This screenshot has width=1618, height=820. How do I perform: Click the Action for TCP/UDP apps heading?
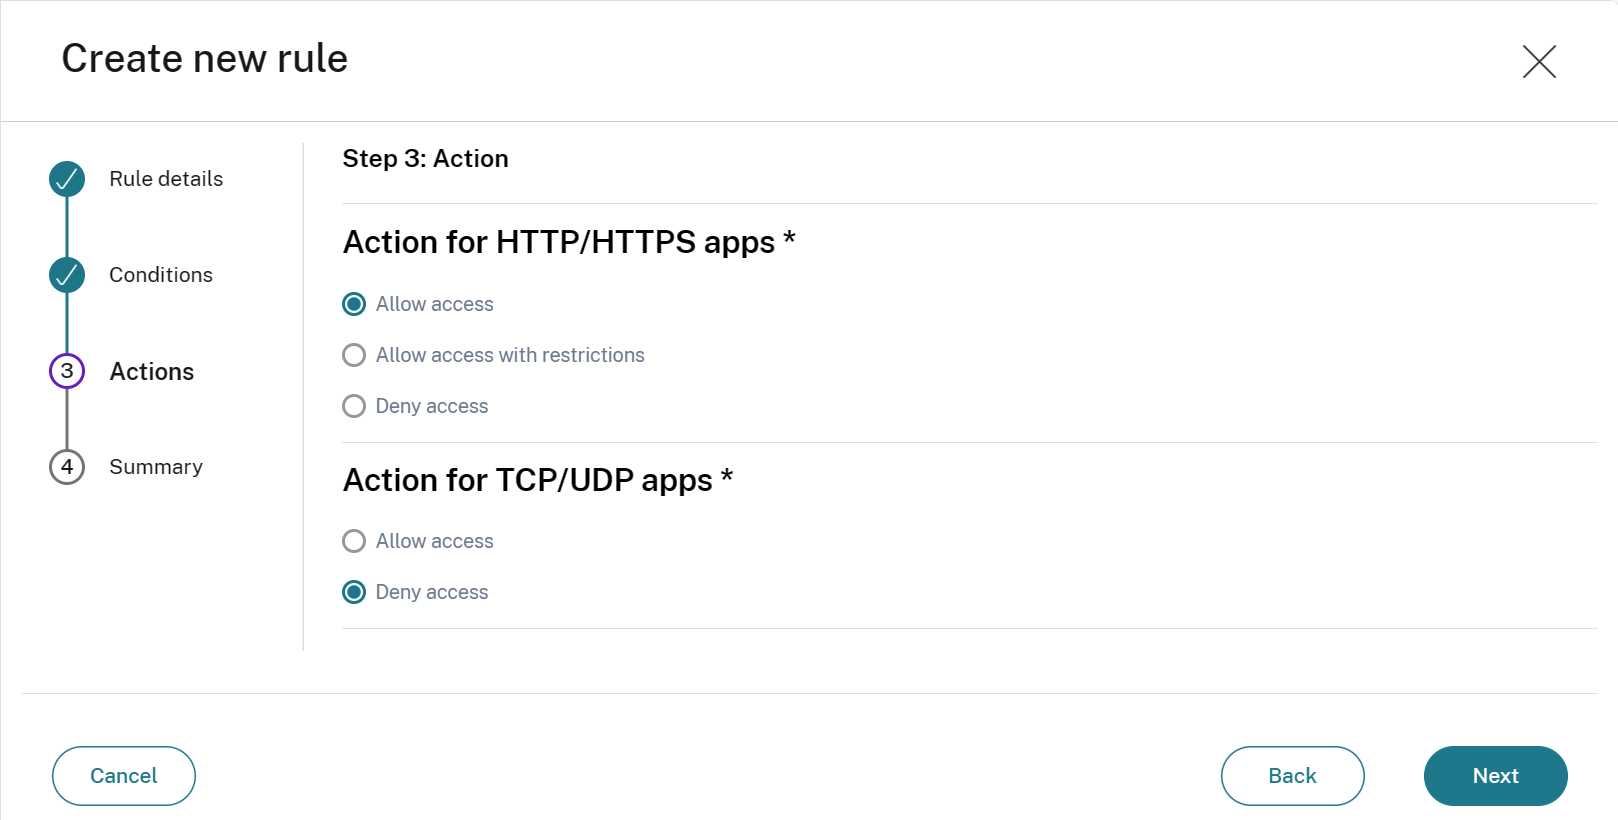click(537, 480)
